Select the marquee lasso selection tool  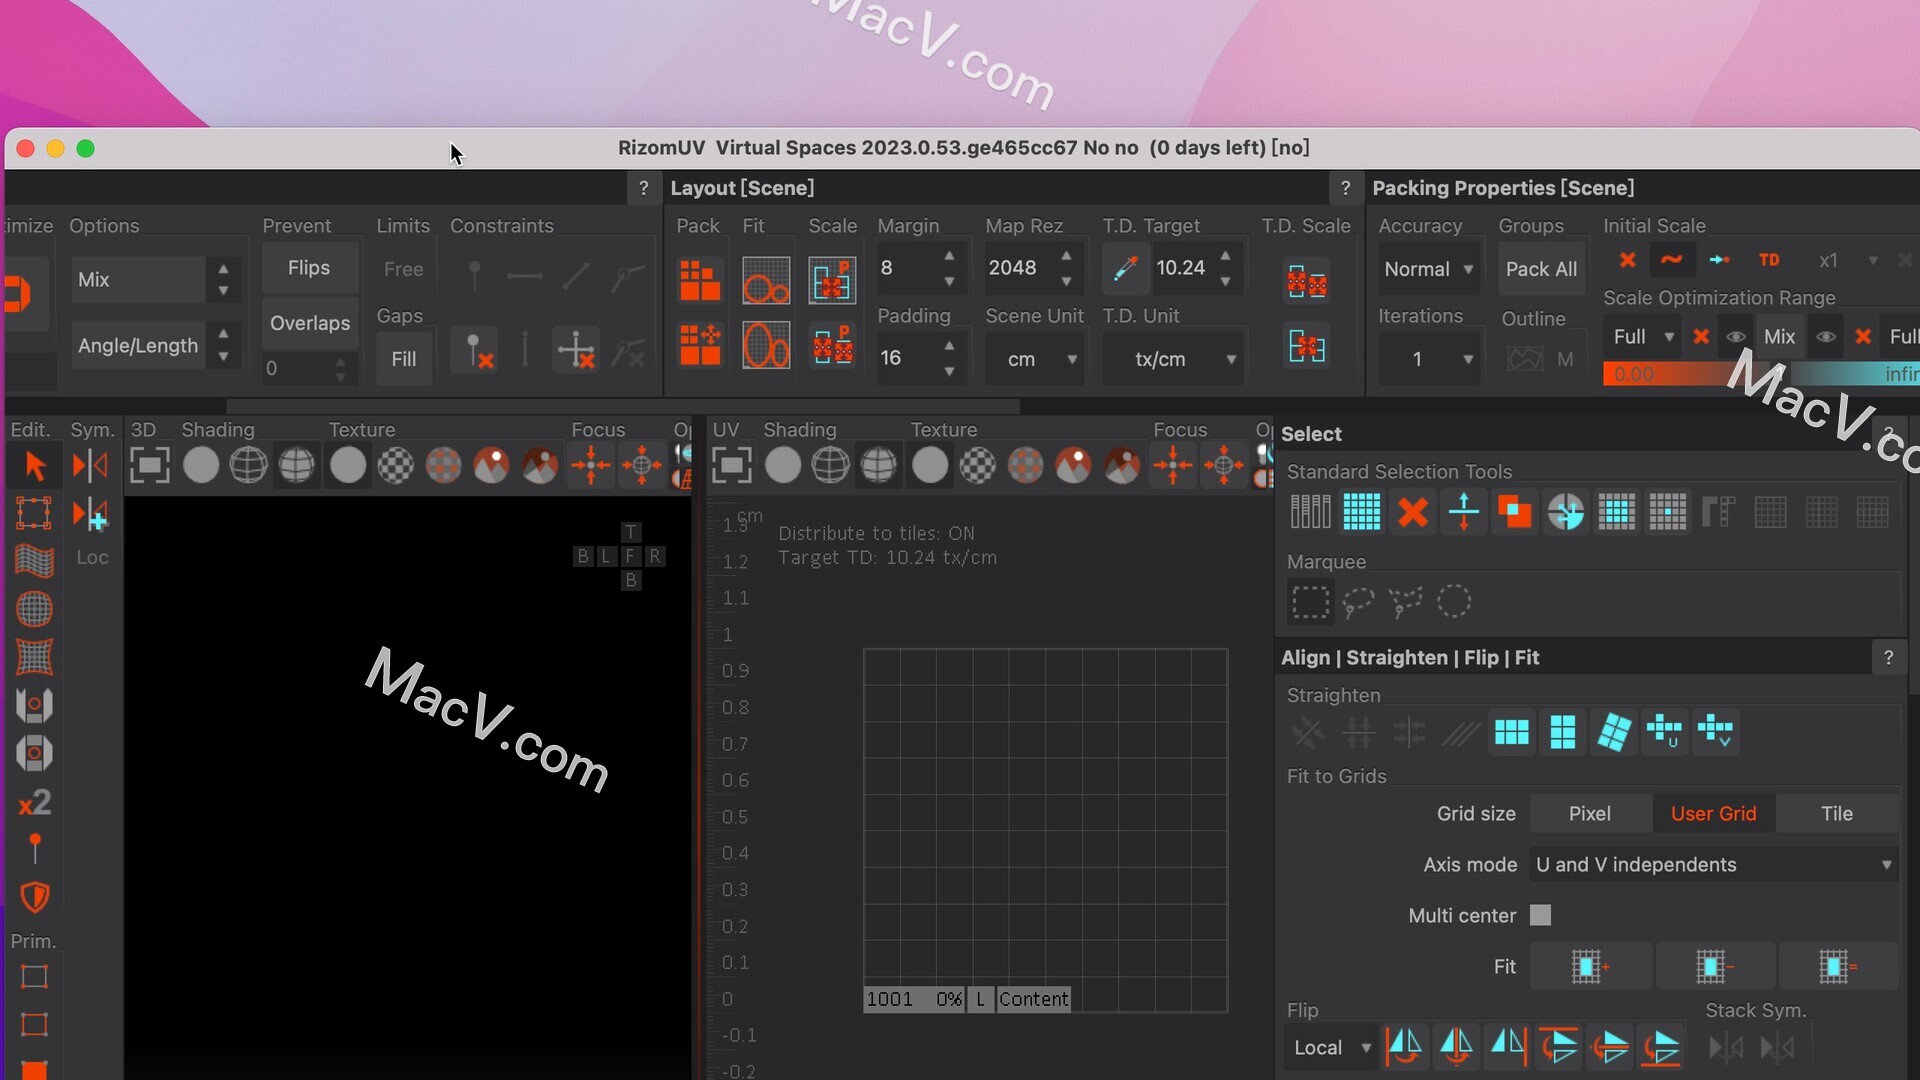(1357, 603)
